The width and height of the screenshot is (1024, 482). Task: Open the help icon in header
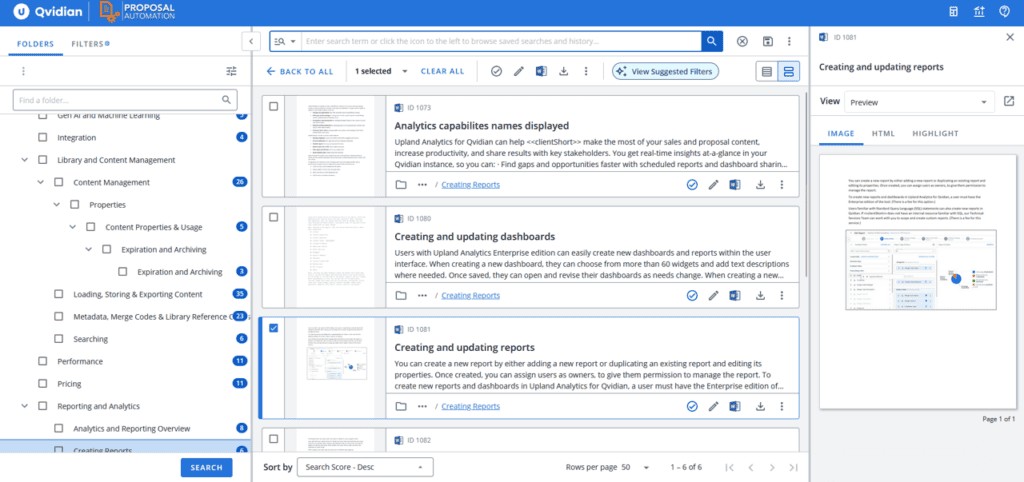point(1004,12)
